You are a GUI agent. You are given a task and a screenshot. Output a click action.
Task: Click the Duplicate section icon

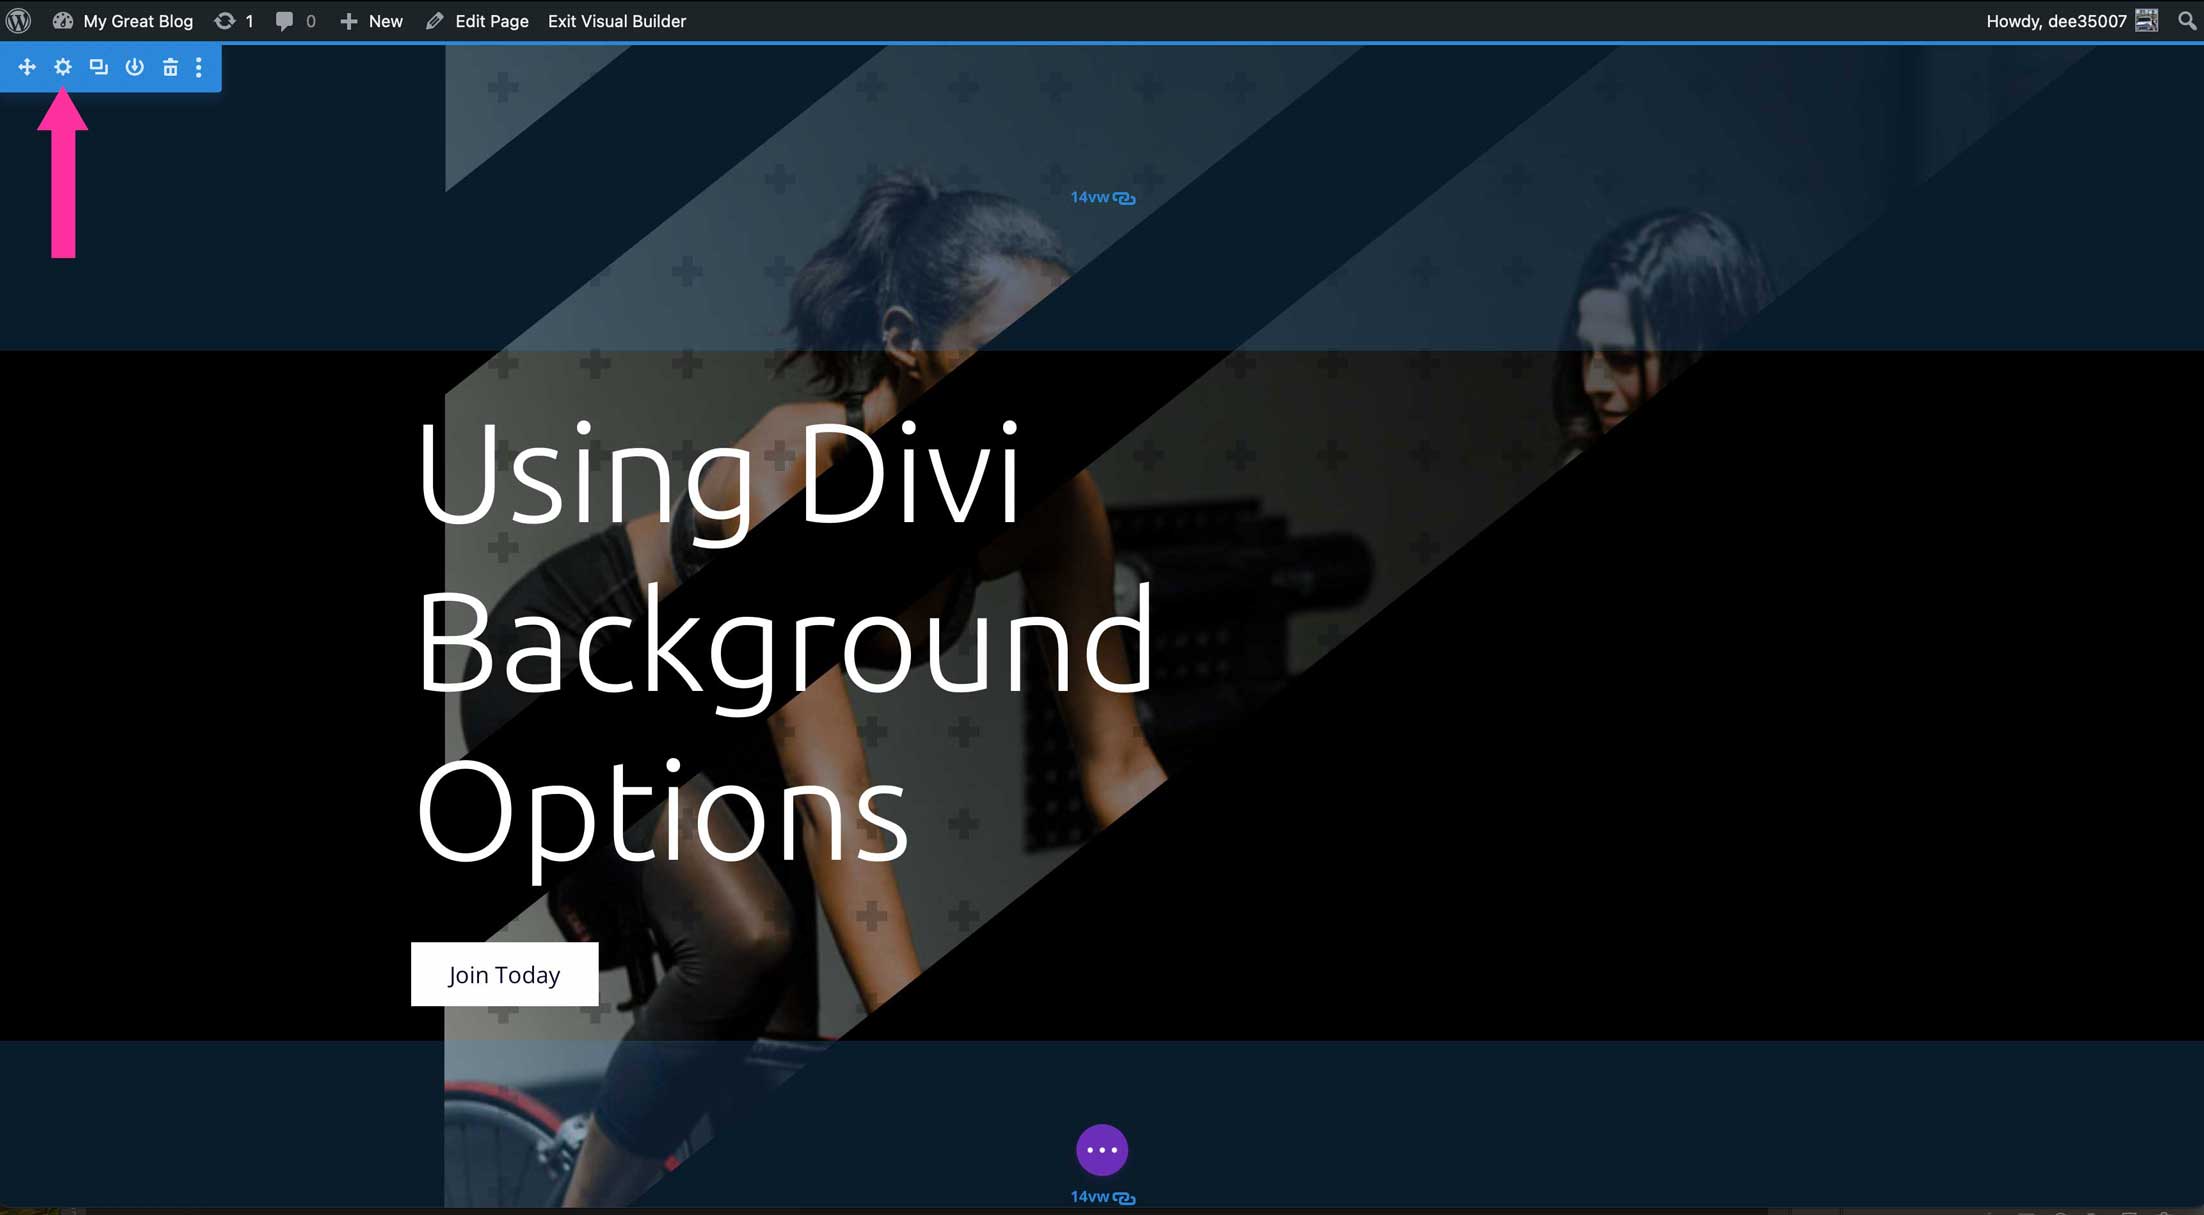click(96, 66)
